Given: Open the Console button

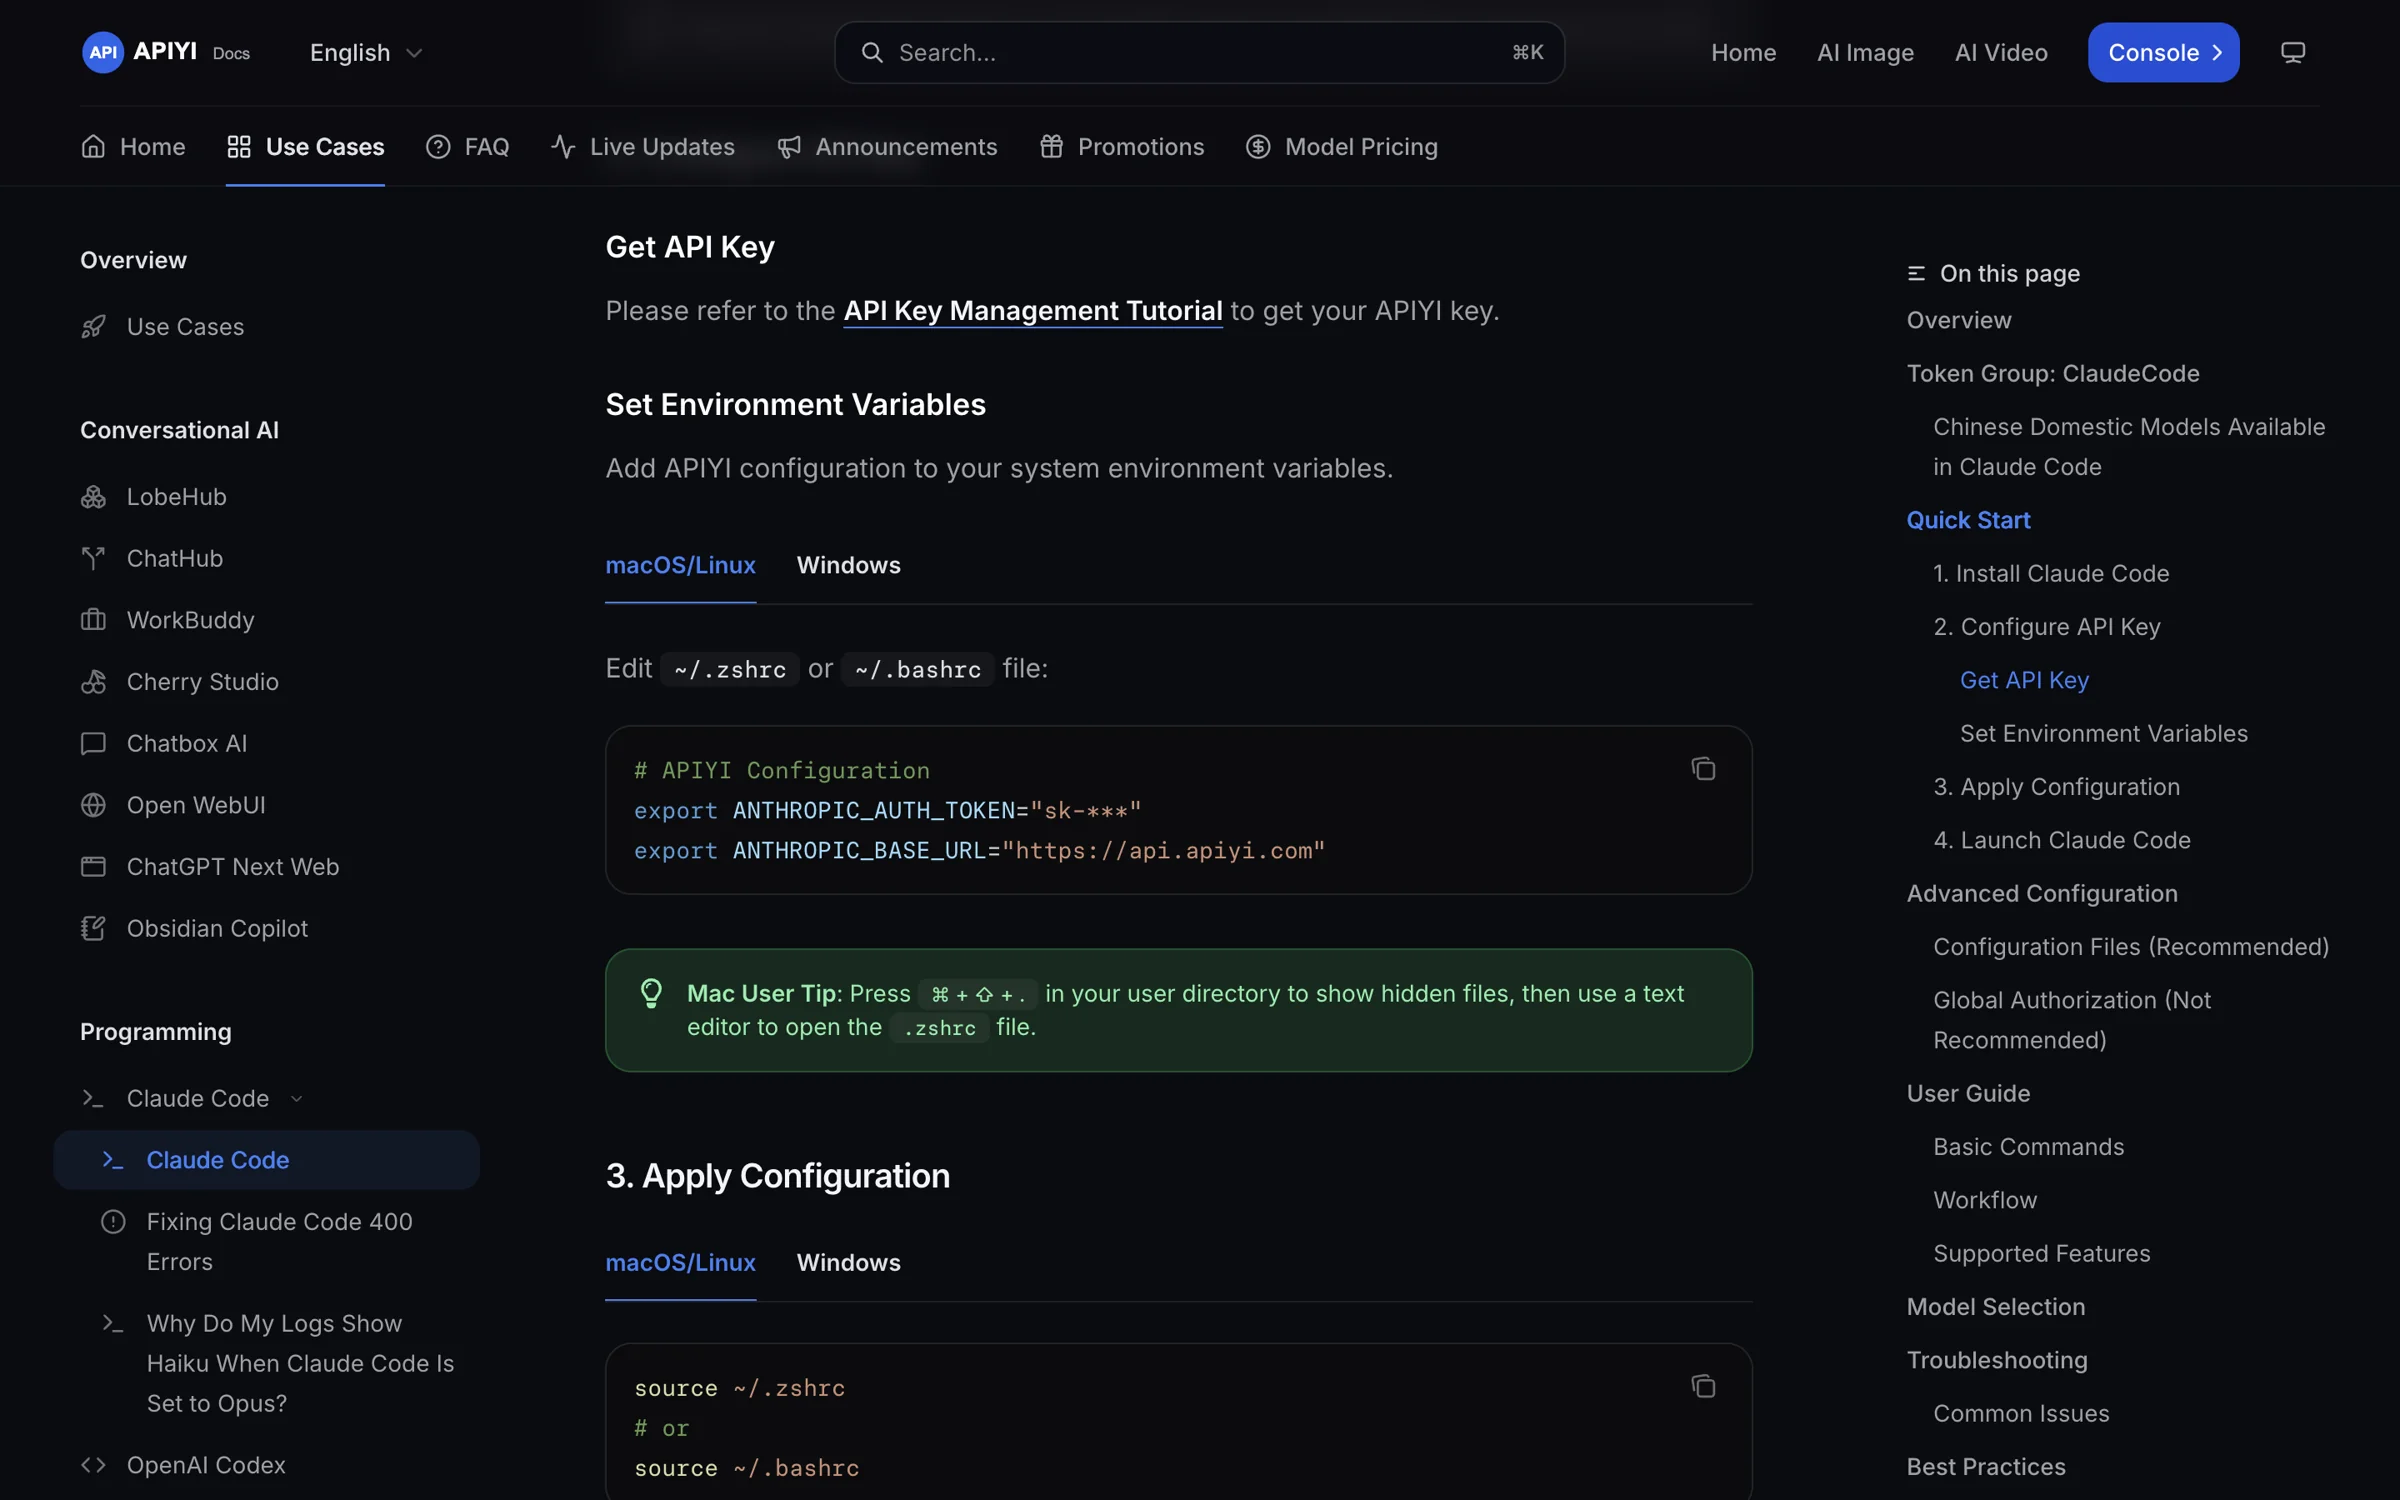Looking at the screenshot, I should click(x=2163, y=52).
